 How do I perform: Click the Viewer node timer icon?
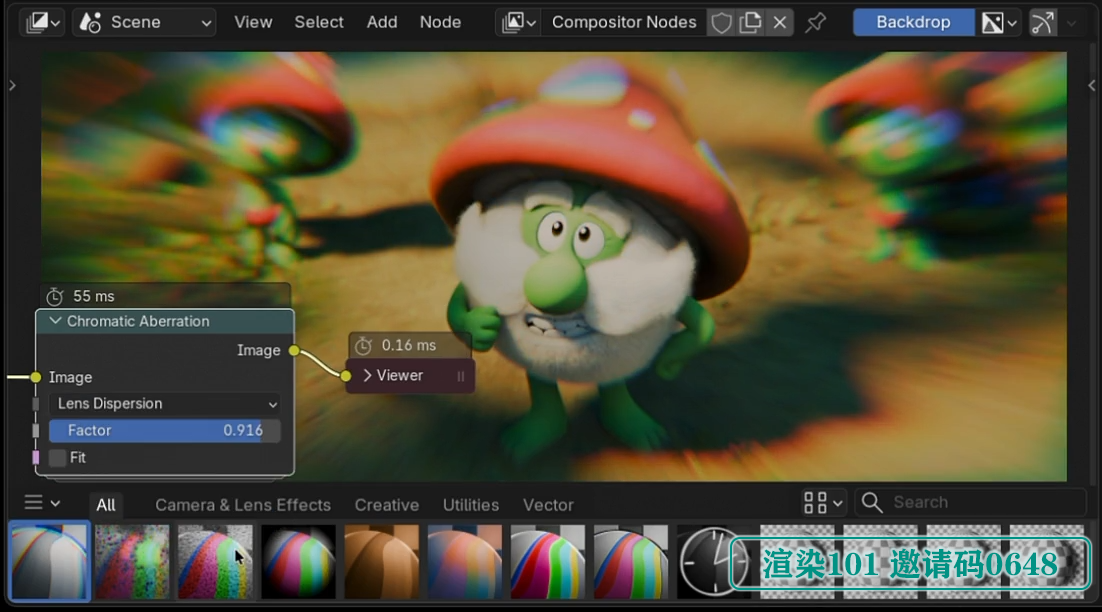click(363, 346)
